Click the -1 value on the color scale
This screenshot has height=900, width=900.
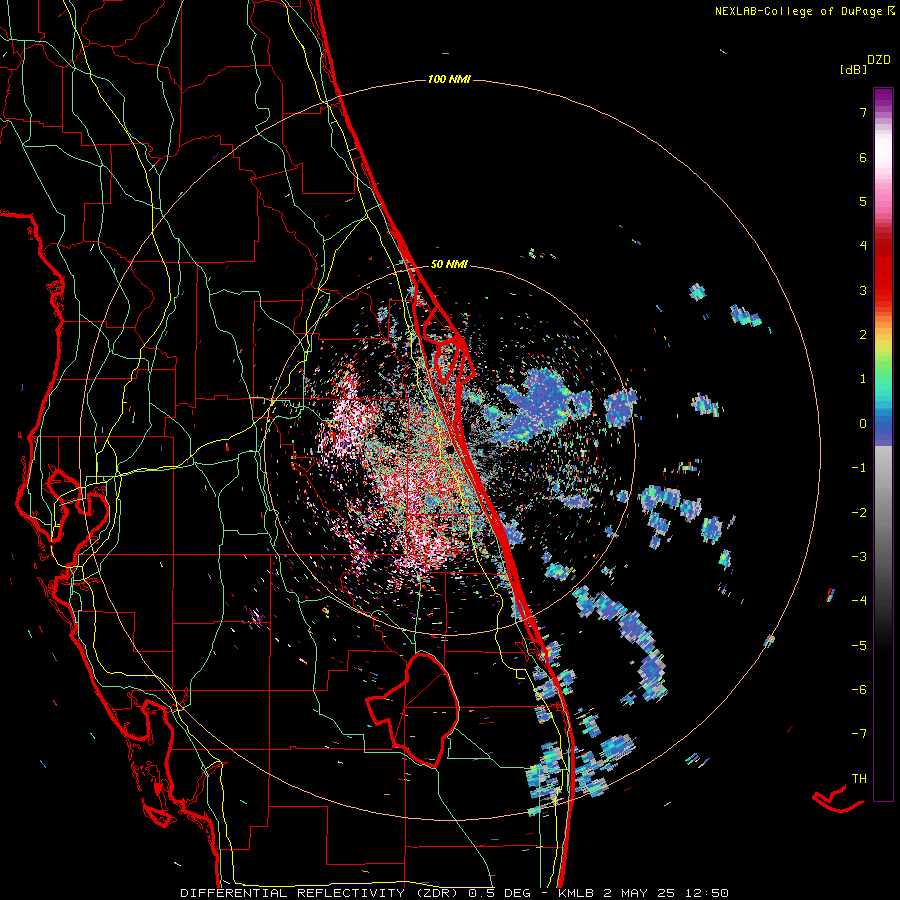coord(859,468)
